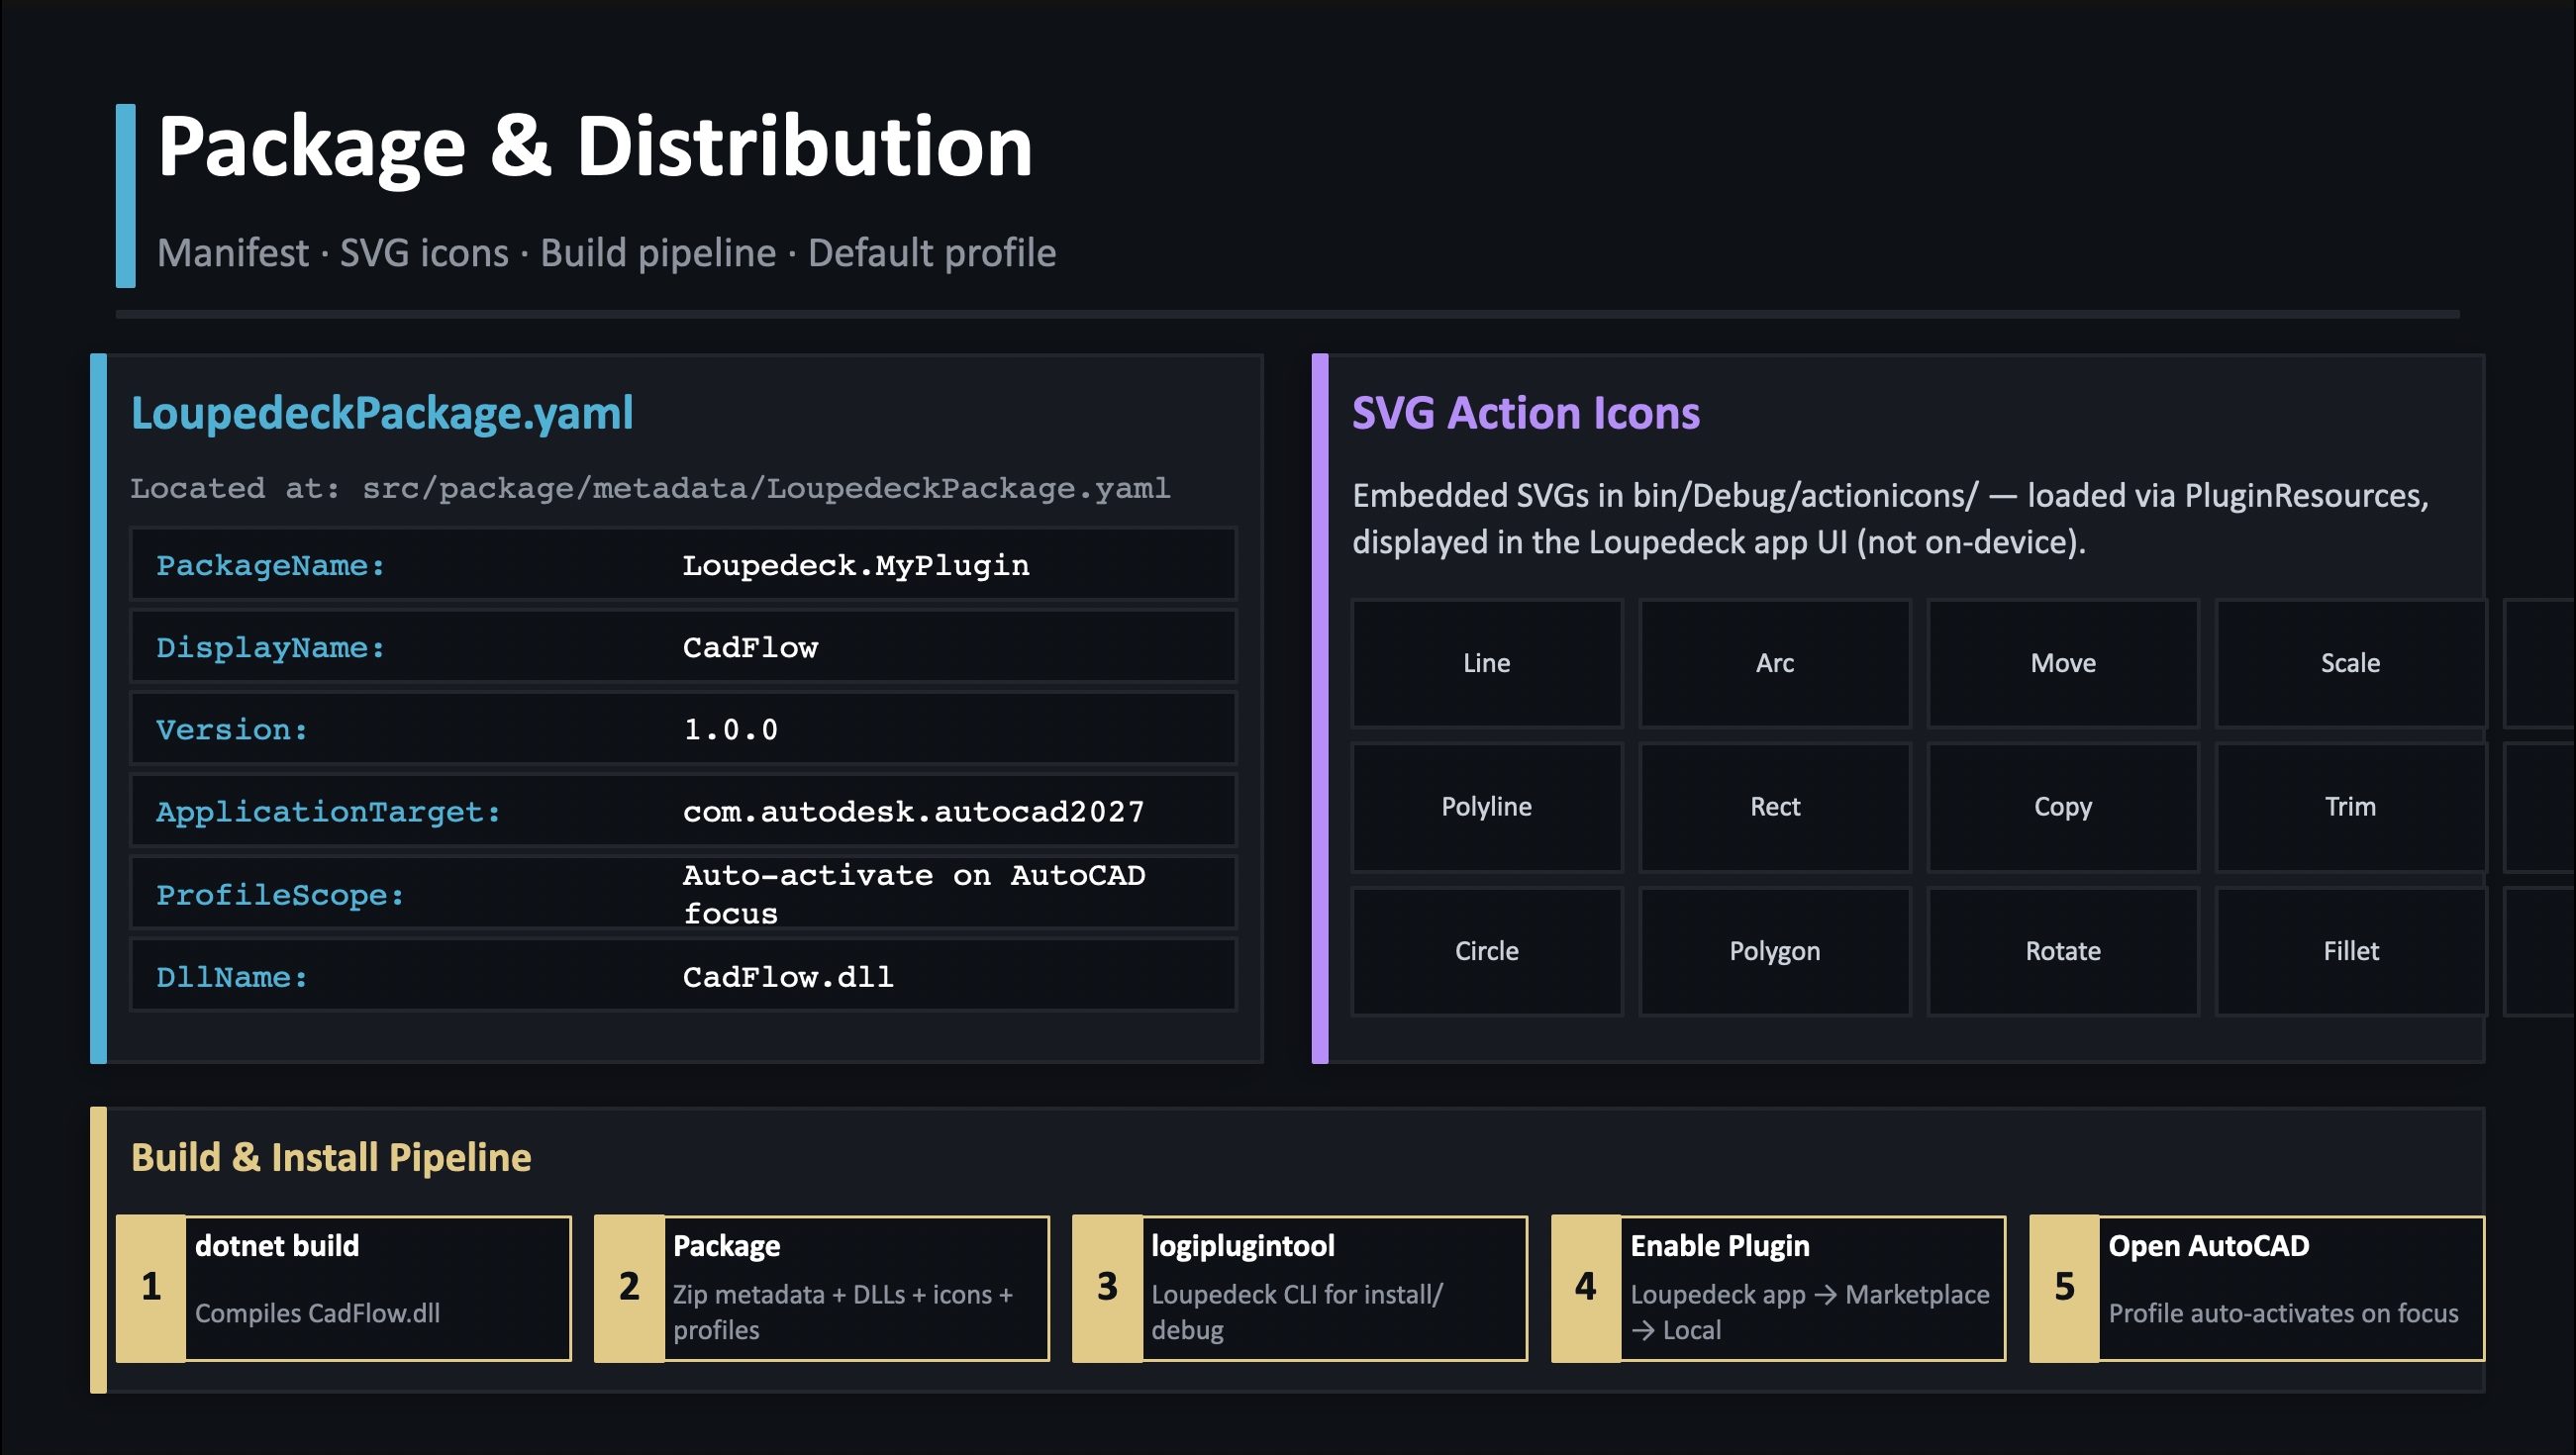Click the Open AutoCAD step card
The height and width of the screenshot is (1455, 2576).
point(2257,1288)
